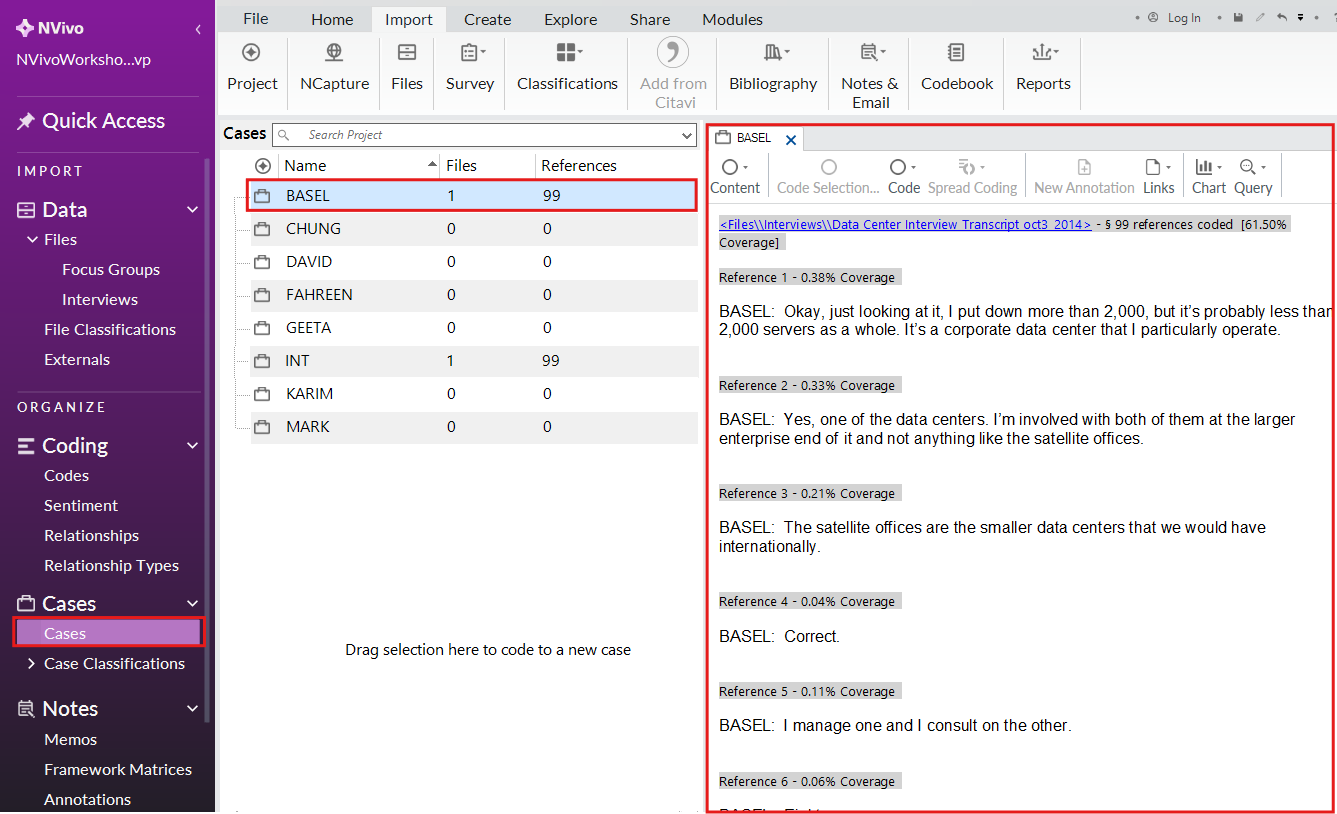Open the Links menu
The image size is (1337, 814).
1159,177
